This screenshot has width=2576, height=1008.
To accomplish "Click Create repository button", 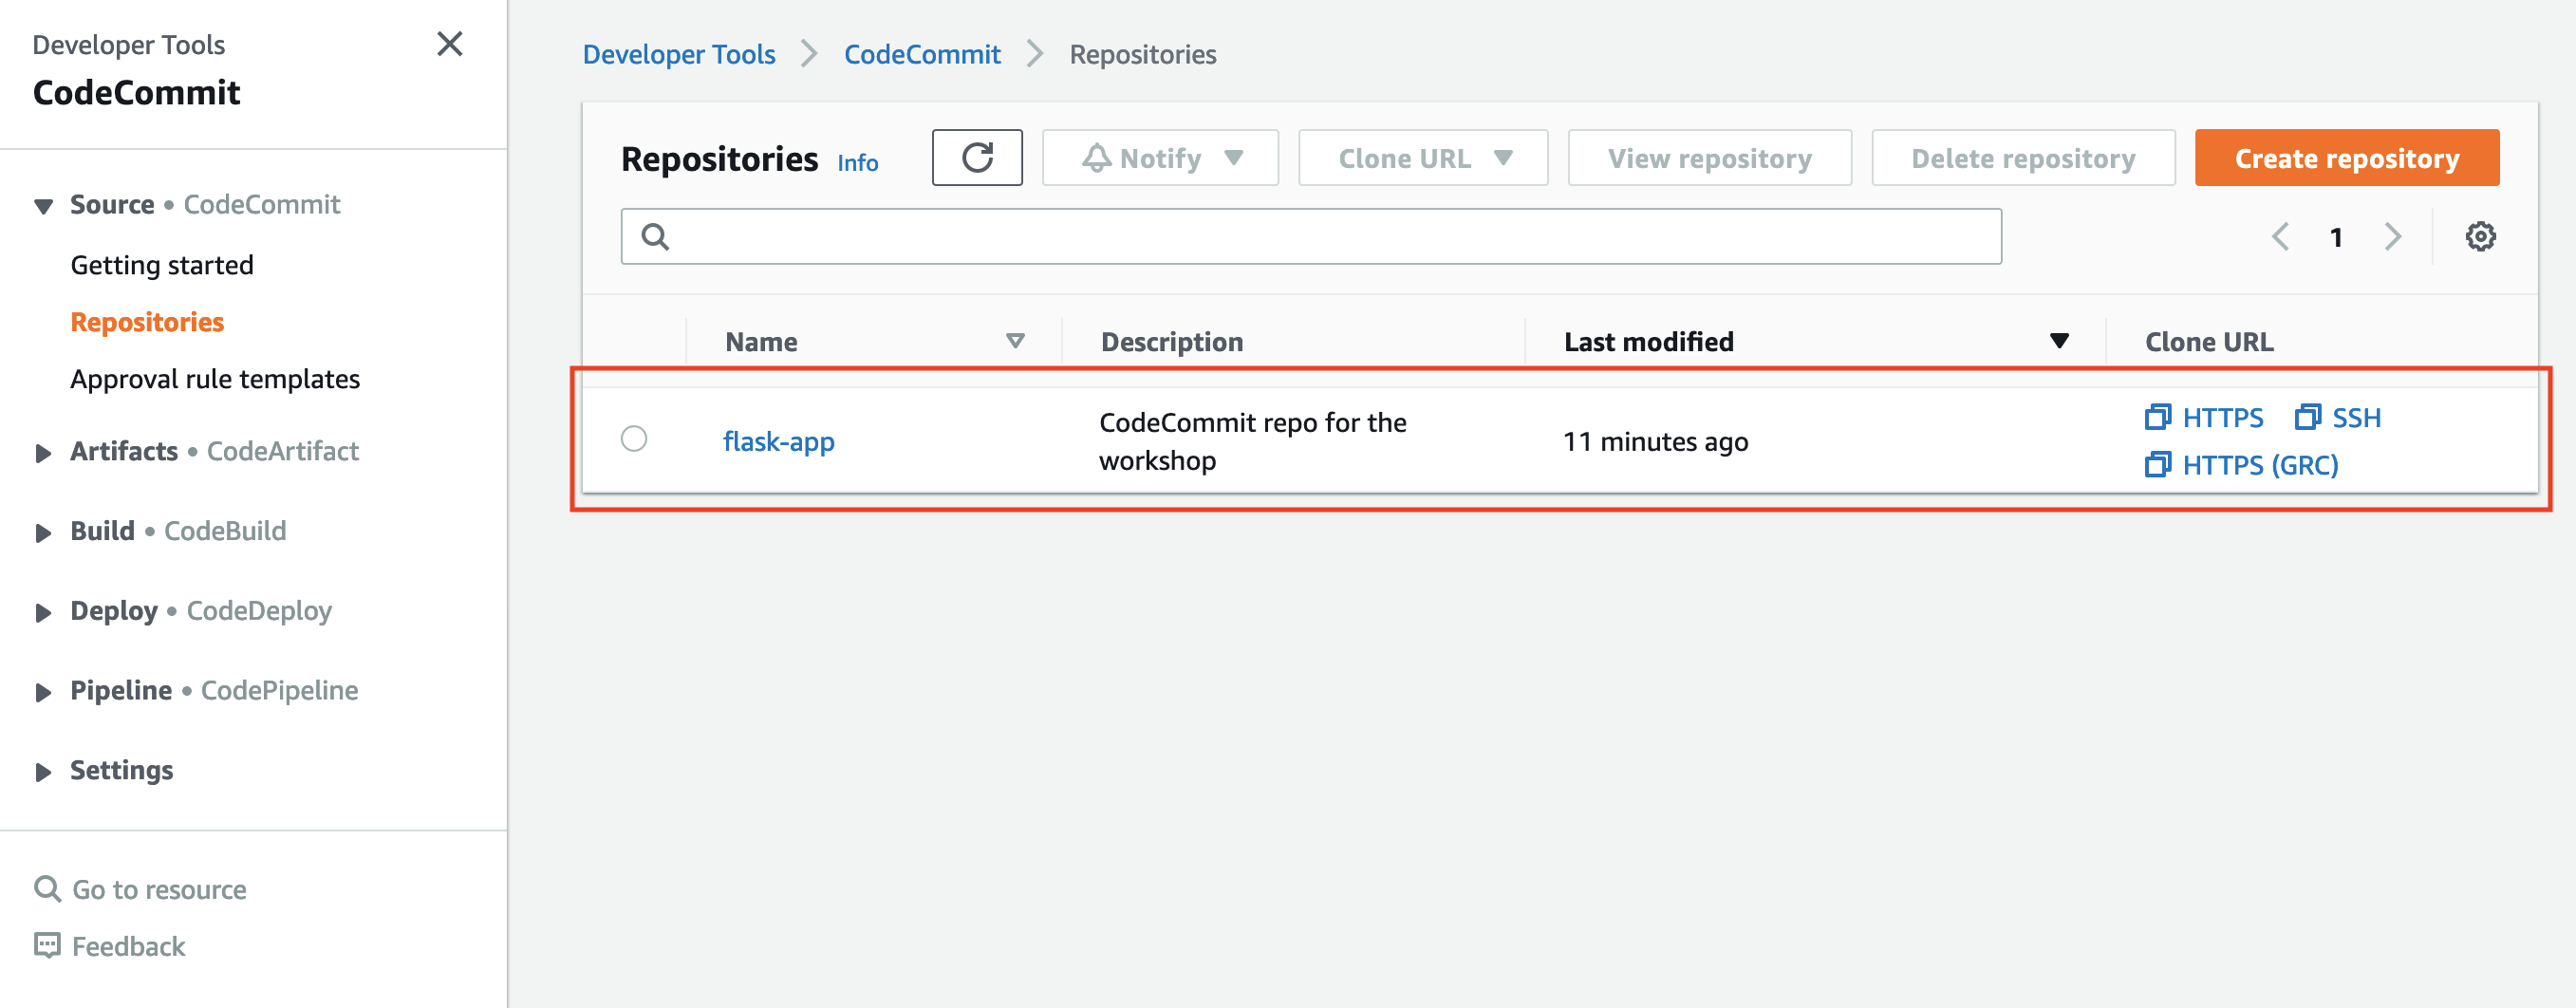I will (2346, 158).
